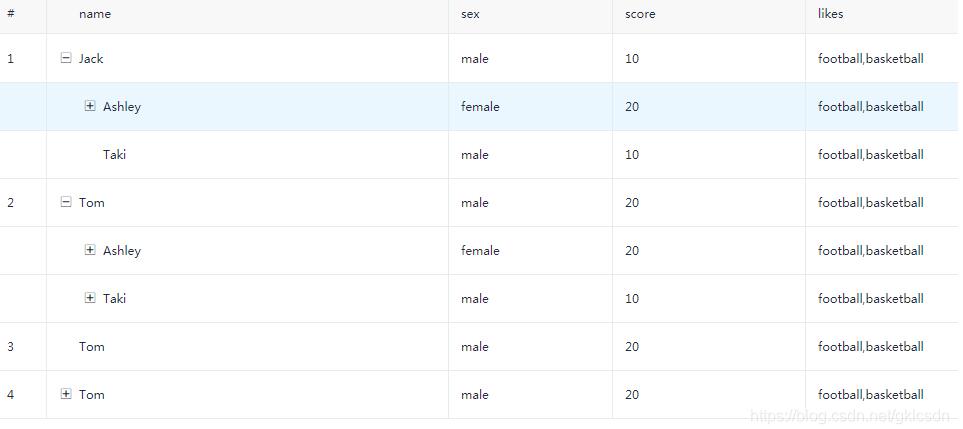Click the "score" column header
The image size is (963, 429).
[640, 14]
